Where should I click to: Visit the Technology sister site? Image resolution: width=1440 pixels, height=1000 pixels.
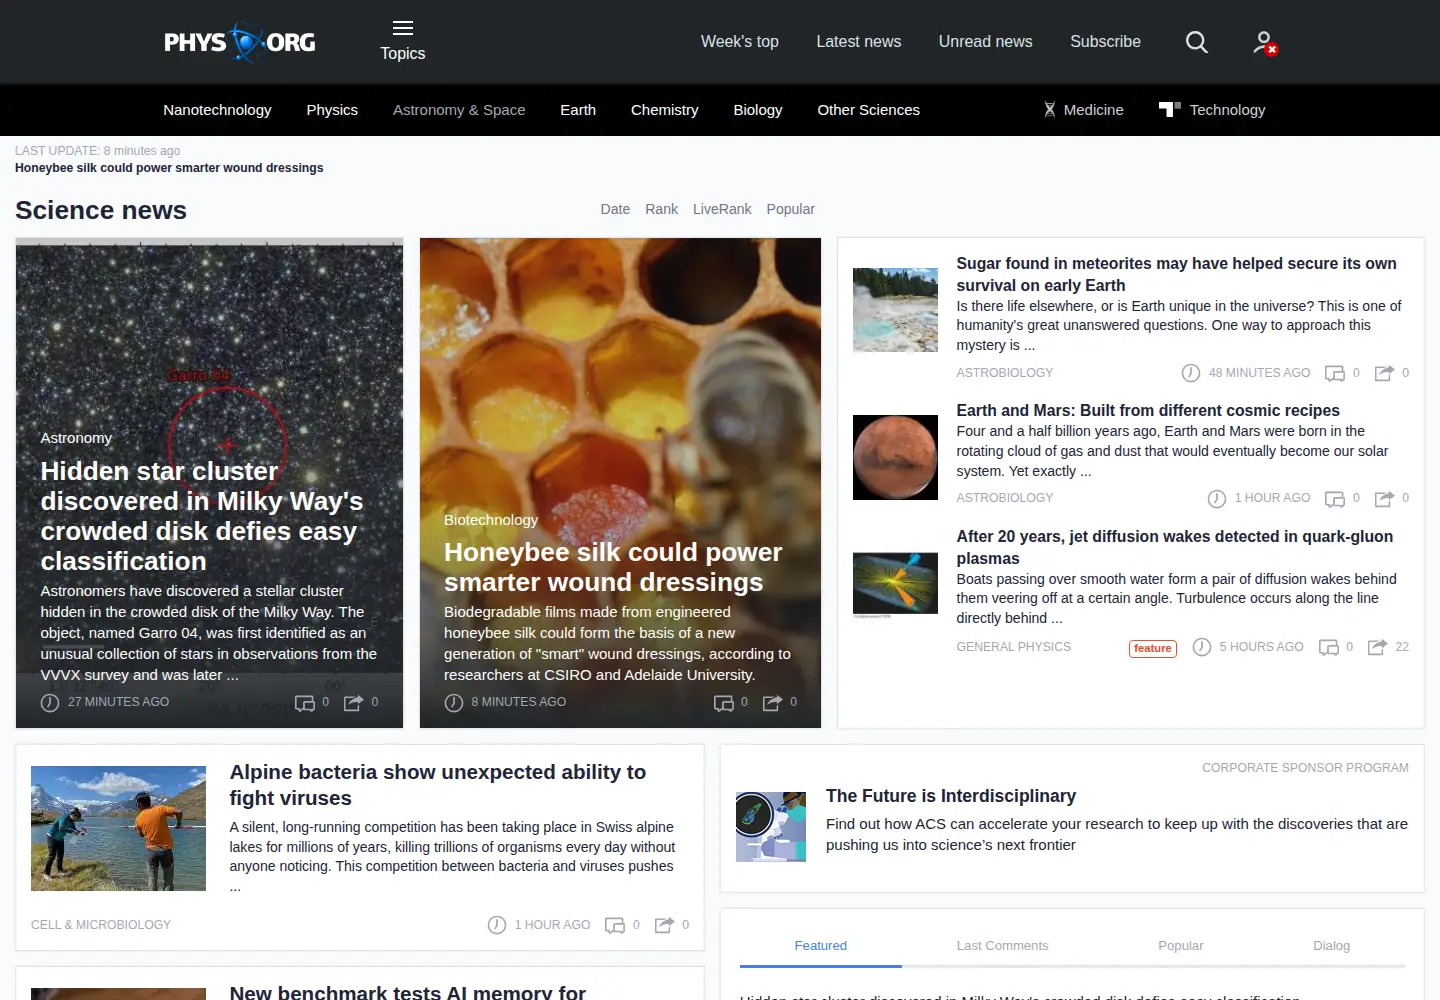point(1212,110)
